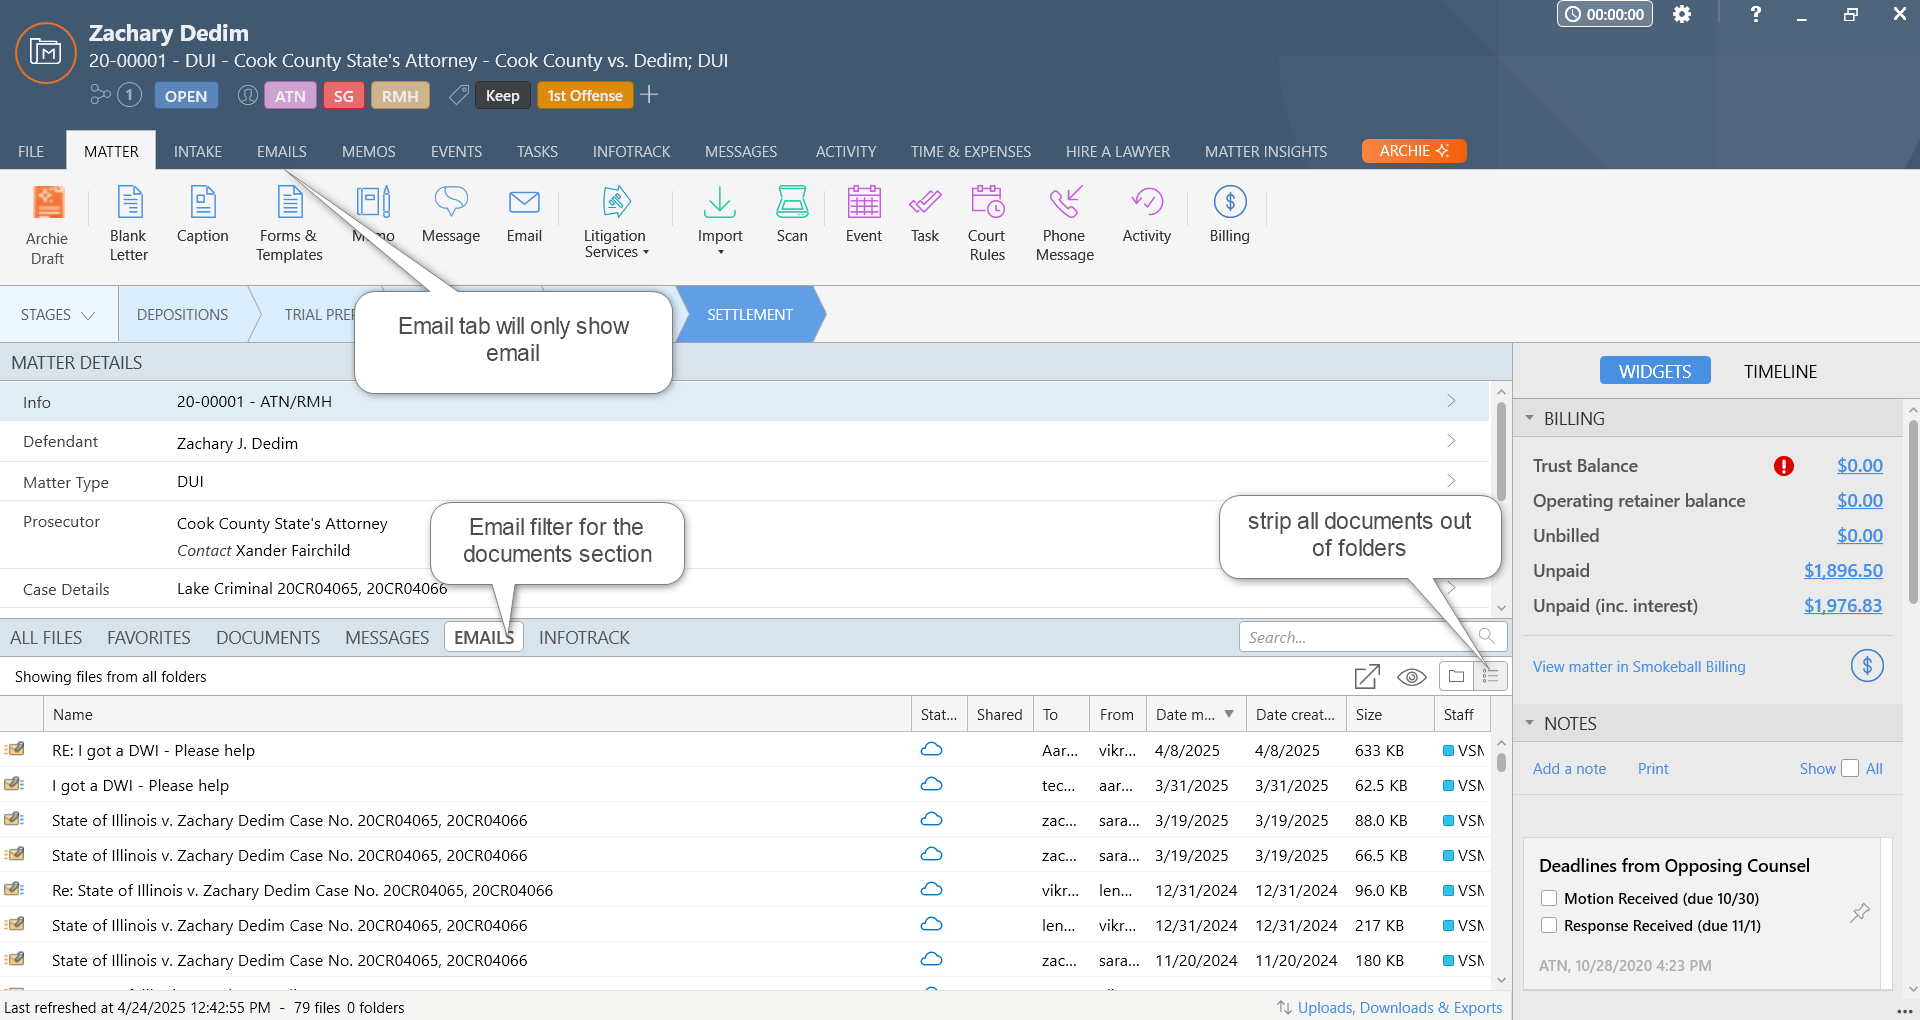Expand the STAGES dropdown

tap(58, 315)
